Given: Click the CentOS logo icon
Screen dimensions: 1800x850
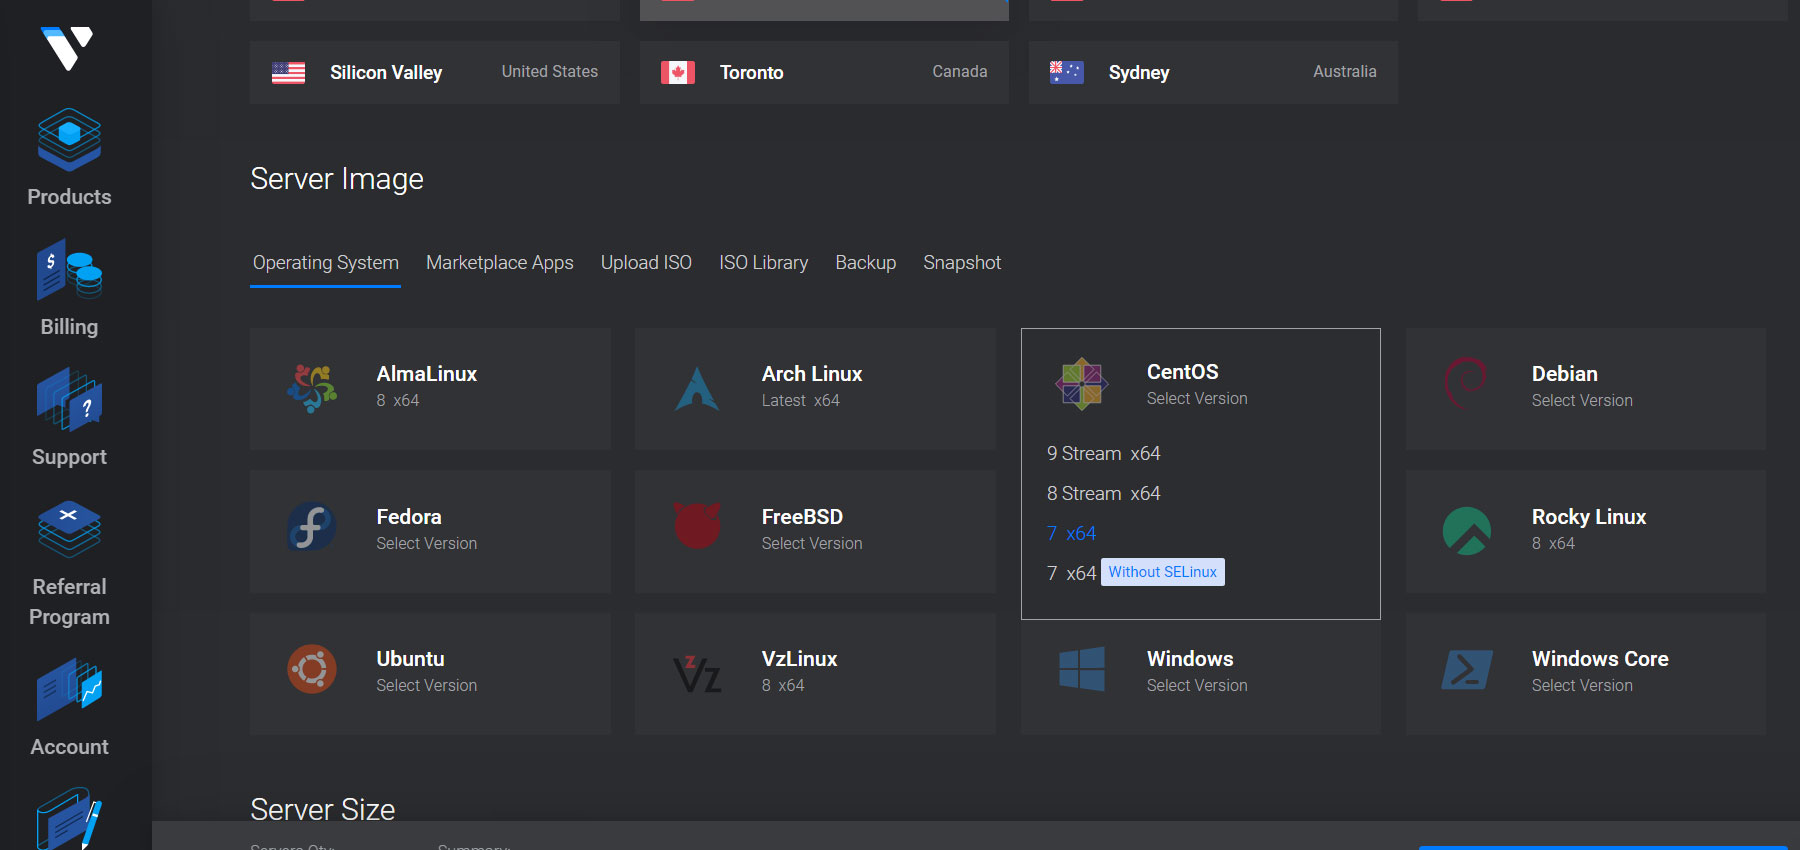Looking at the screenshot, I should [x=1082, y=385].
